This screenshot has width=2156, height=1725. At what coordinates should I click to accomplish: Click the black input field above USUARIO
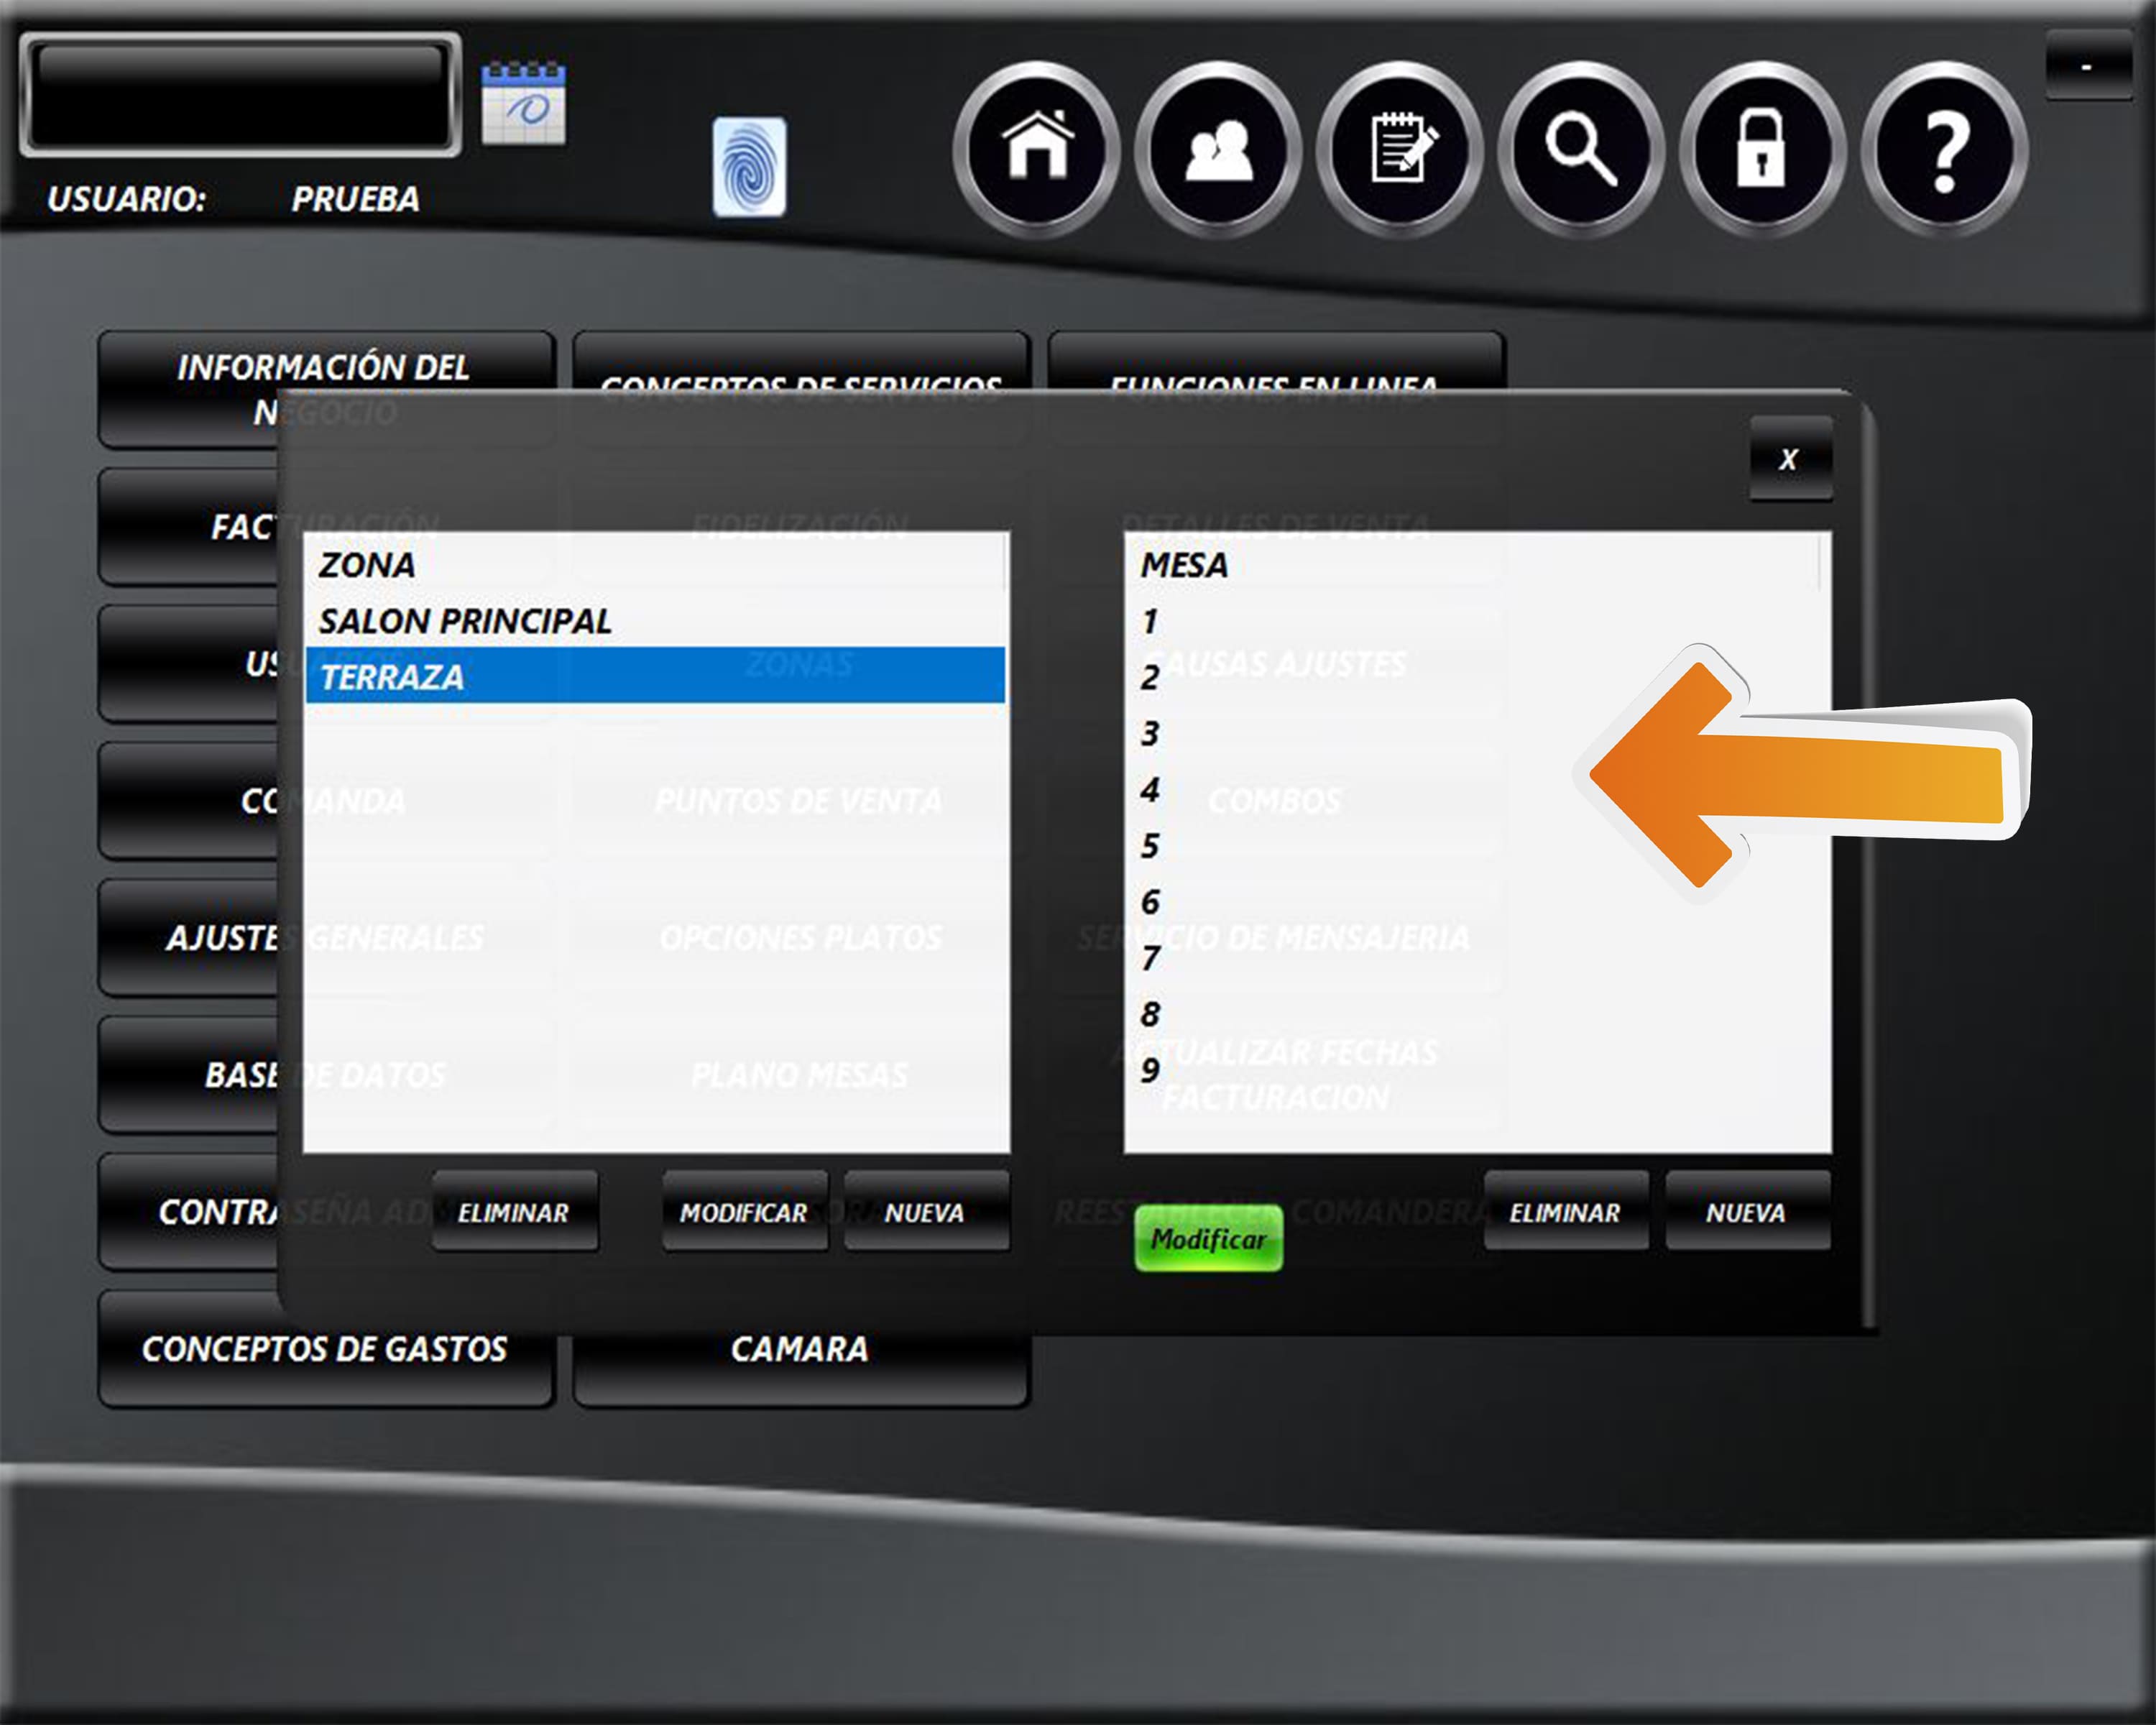(240, 95)
